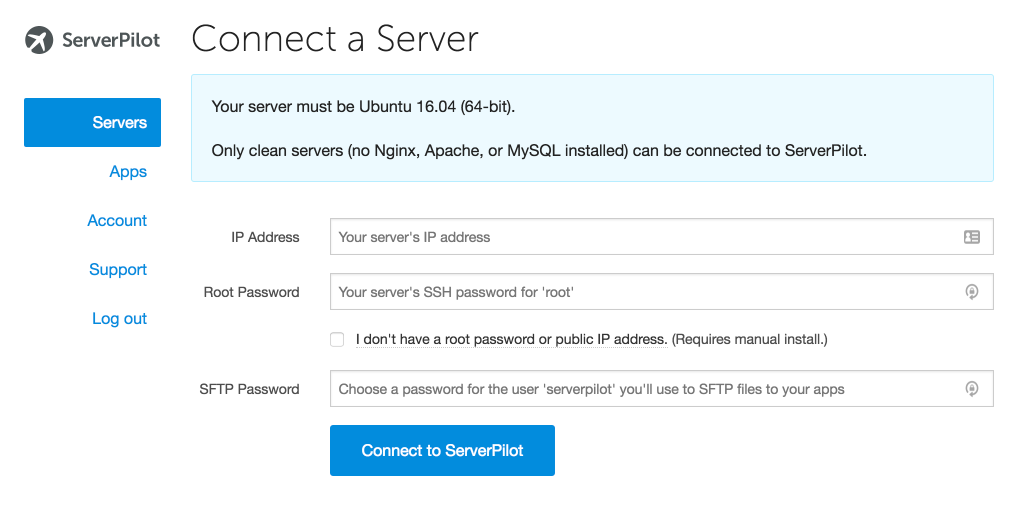This screenshot has width=1021, height=508.
Task: Open the Support page
Action: point(118,270)
